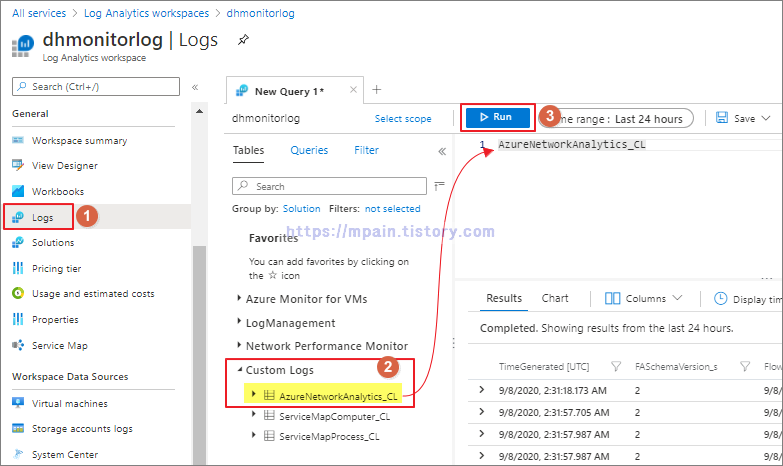The height and width of the screenshot is (466, 783).
Task: Click Filters not selected link
Action: (x=392, y=209)
